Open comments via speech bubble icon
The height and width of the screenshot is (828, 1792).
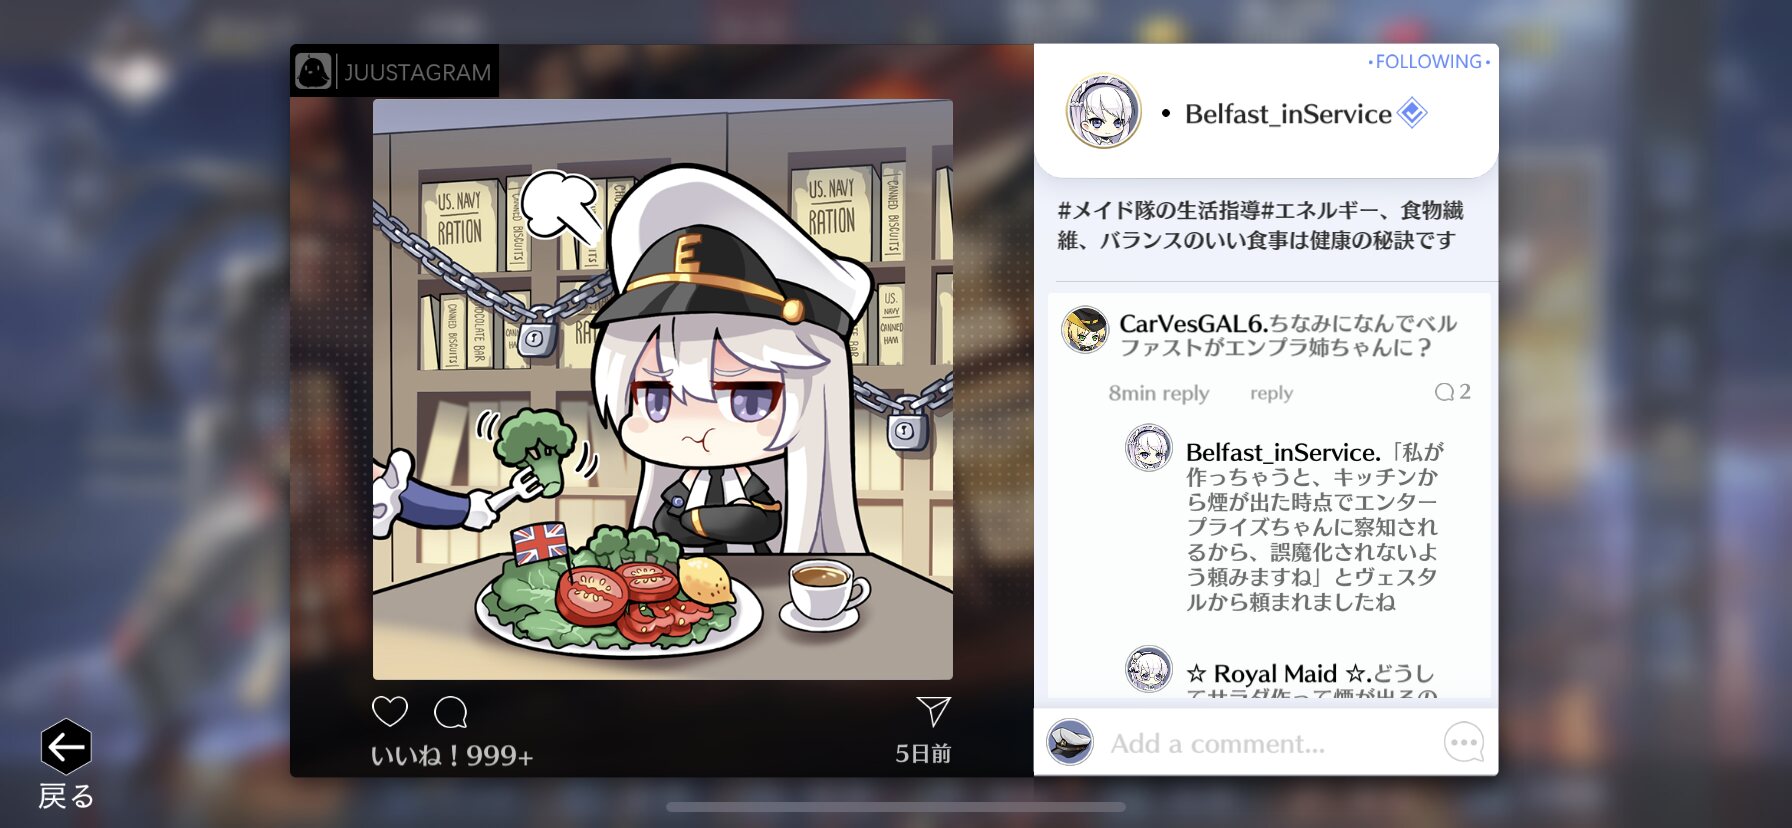point(451,712)
